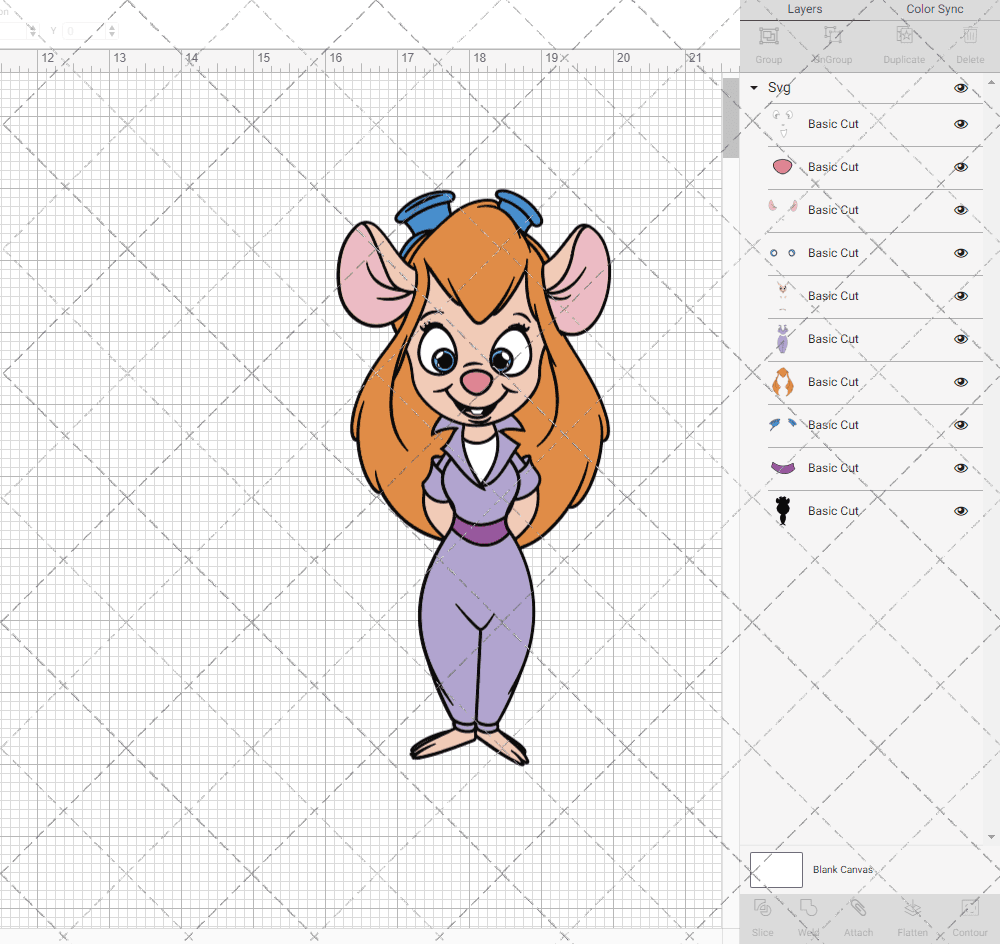Image resolution: width=1000 pixels, height=944 pixels.
Task: Click the Attach paperclip icon
Action: (x=858, y=908)
